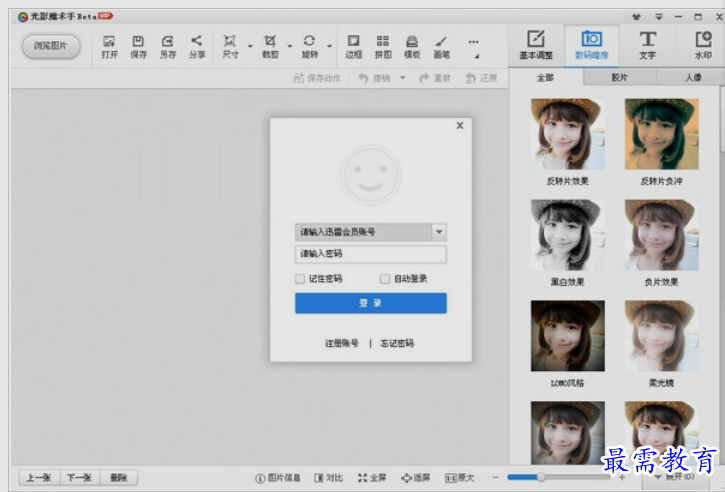Screen dimensions: 725x492
Task: Expand the 裁剪 crop dropdown arrow
Action: coord(290,46)
